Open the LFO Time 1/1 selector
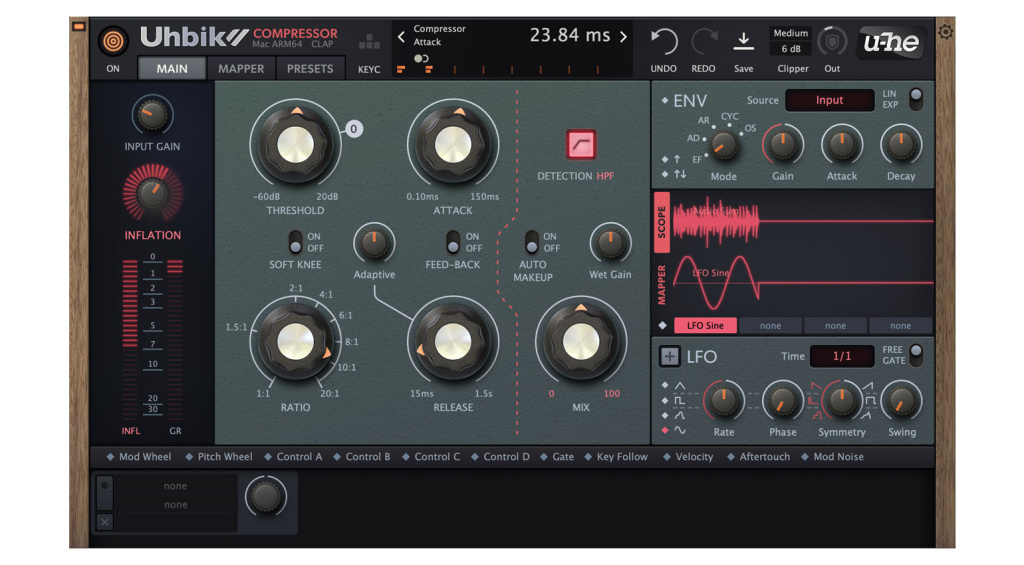Viewport: 1024px width, 565px height. pyautogui.click(x=841, y=356)
